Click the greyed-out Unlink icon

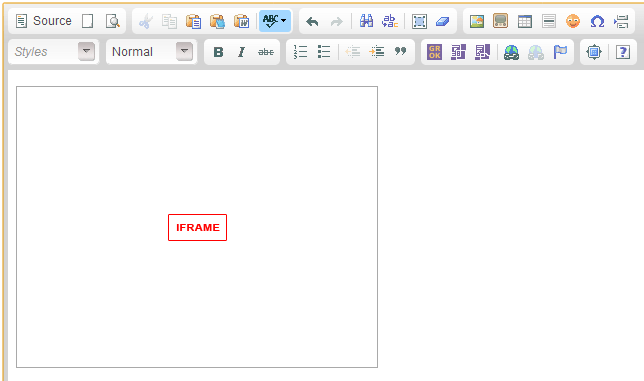click(536, 52)
